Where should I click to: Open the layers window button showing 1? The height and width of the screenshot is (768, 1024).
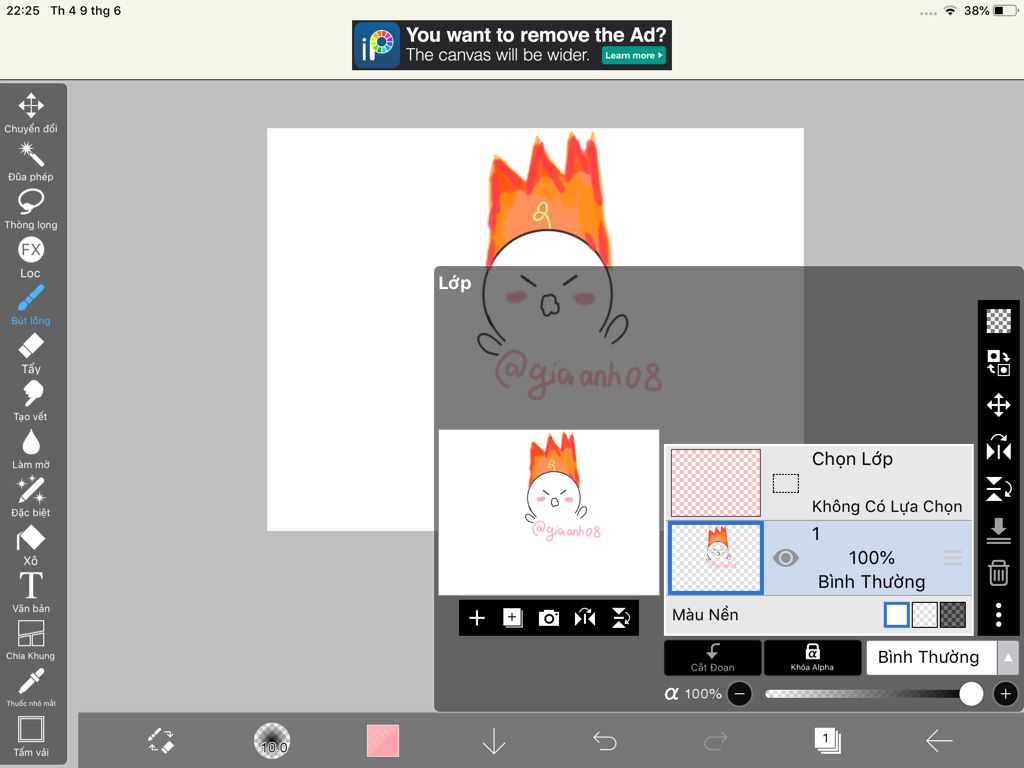[827, 741]
